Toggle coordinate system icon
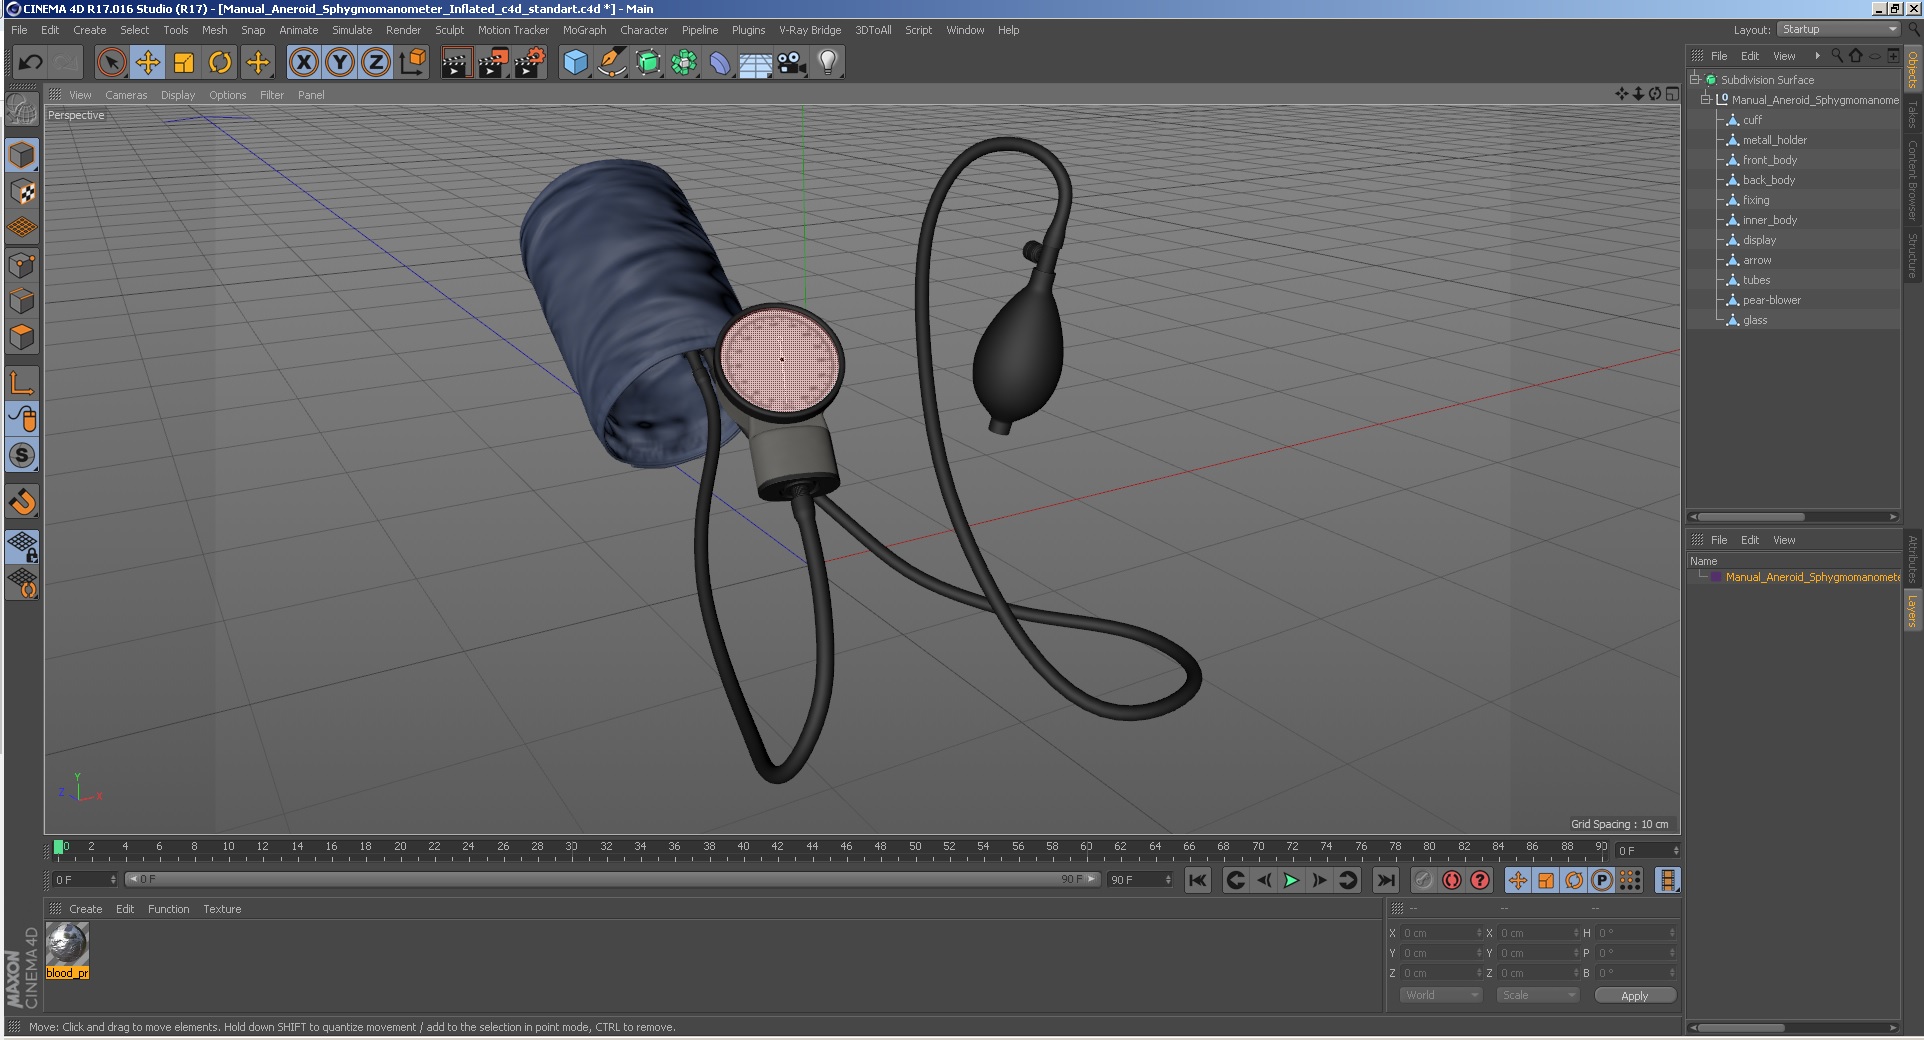Screen dimensions: 1924x1040 (x=412, y=63)
